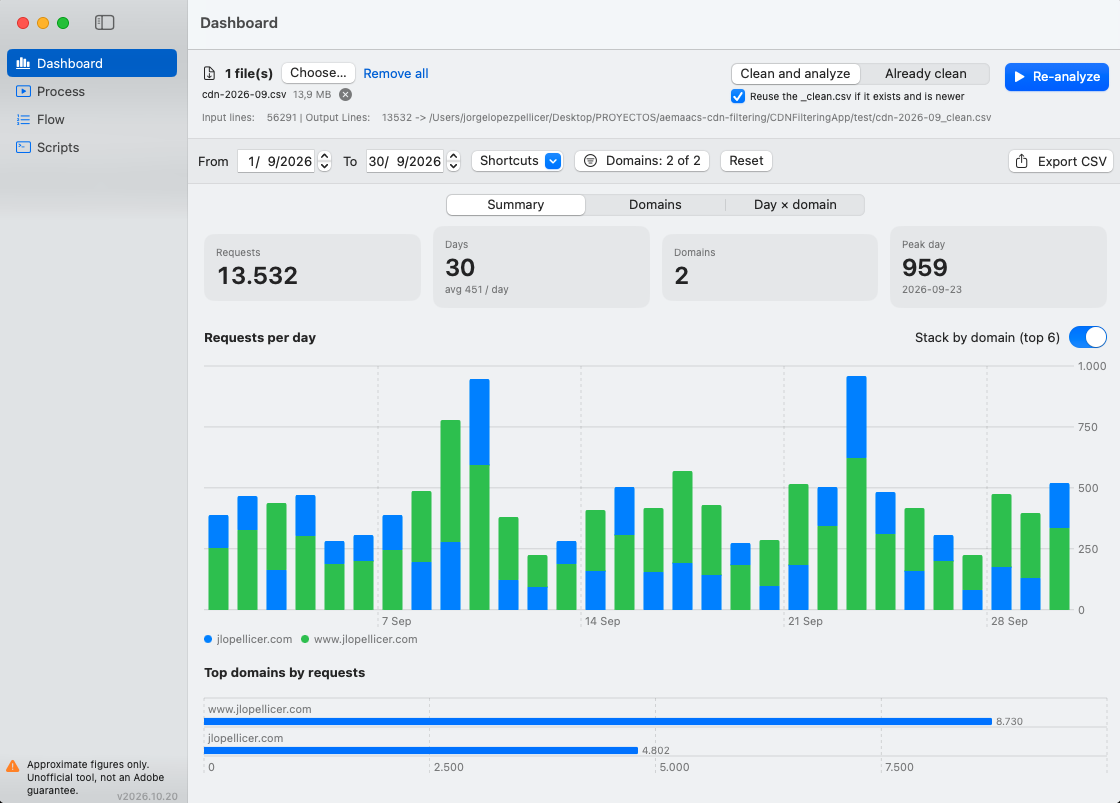This screenshot has width=1120, height=803.
Task: Open the Scripts section
Action: click(92, 147)
